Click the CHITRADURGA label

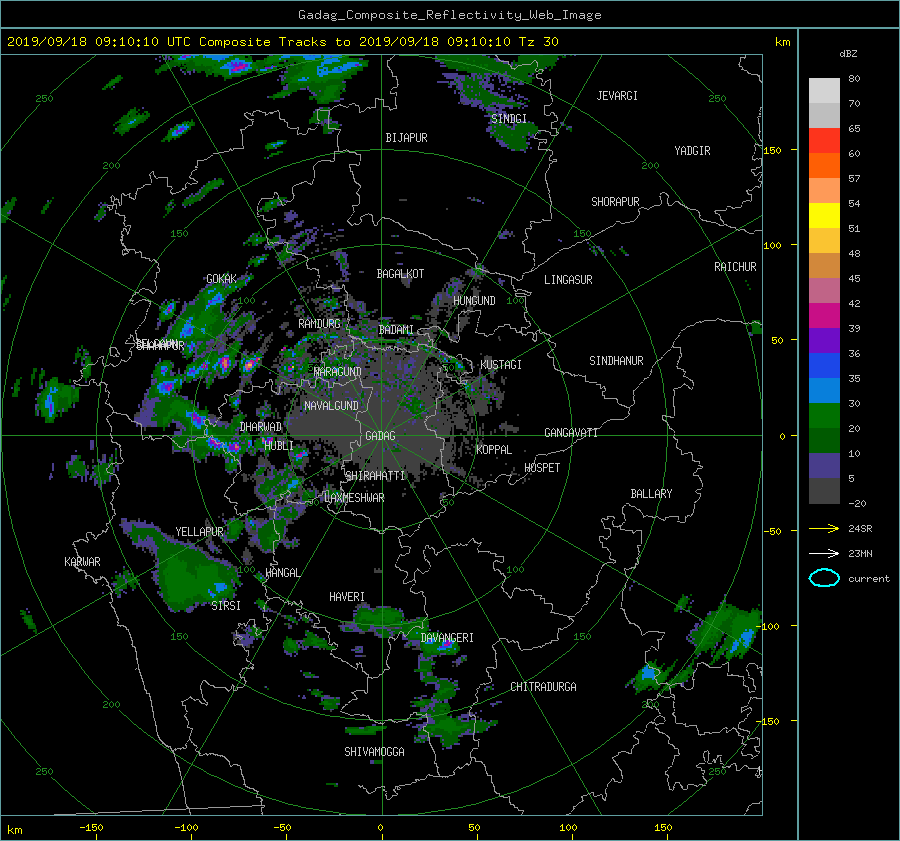543,687
